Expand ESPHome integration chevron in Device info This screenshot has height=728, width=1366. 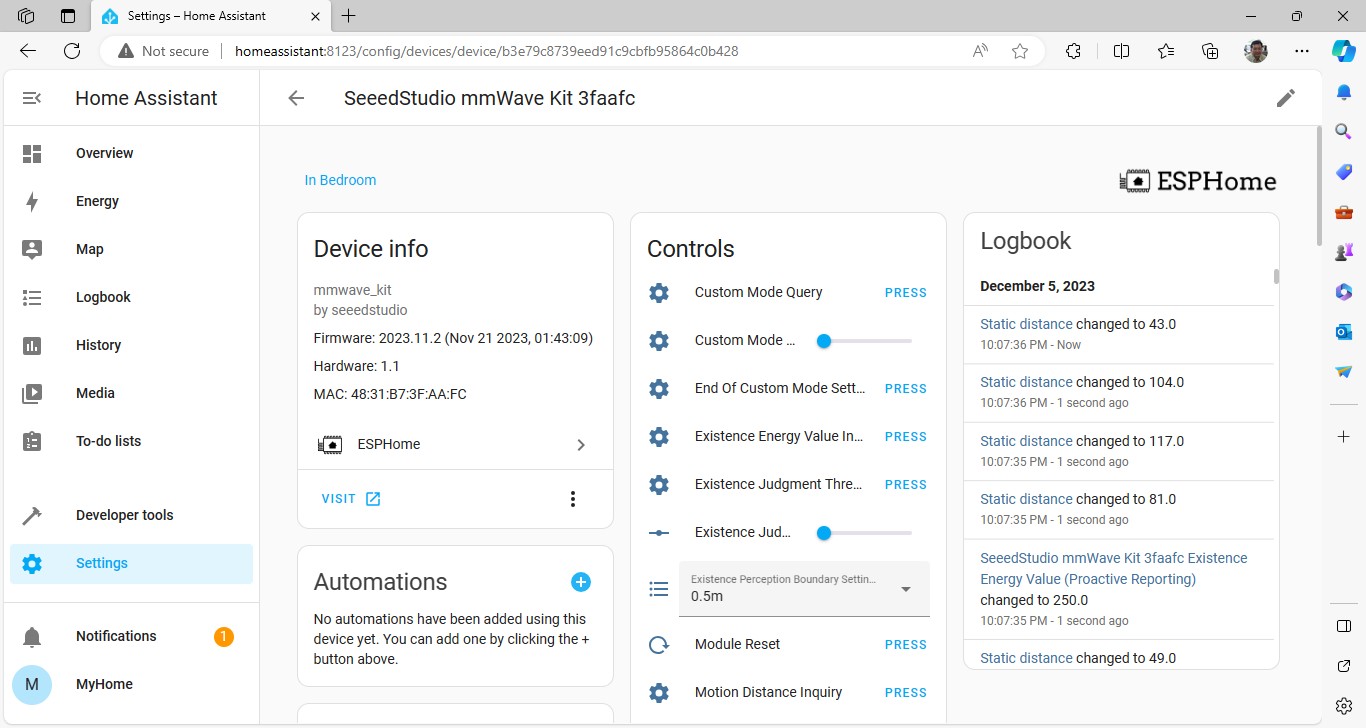pyautogui.click(x=581, y=445)
